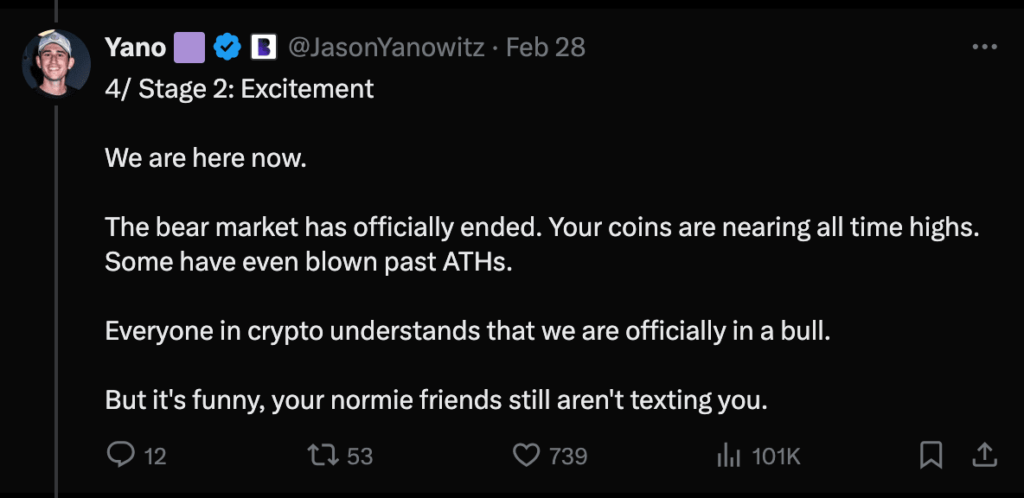The image size is (1024, 498).
Task: Bookmark this tweet
Action: click(931, 456)
